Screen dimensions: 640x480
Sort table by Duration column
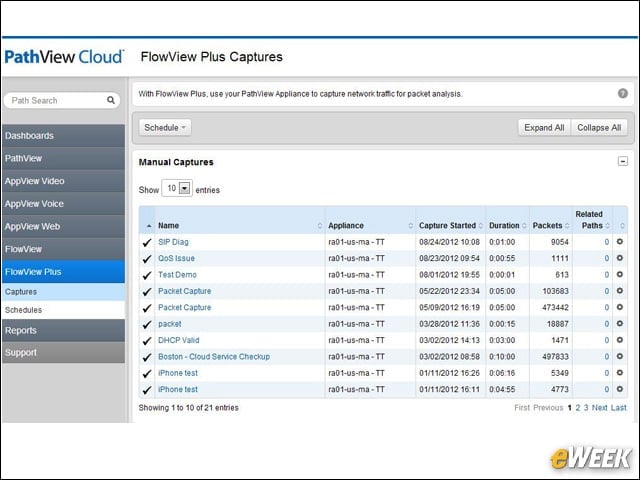[507, 225]
